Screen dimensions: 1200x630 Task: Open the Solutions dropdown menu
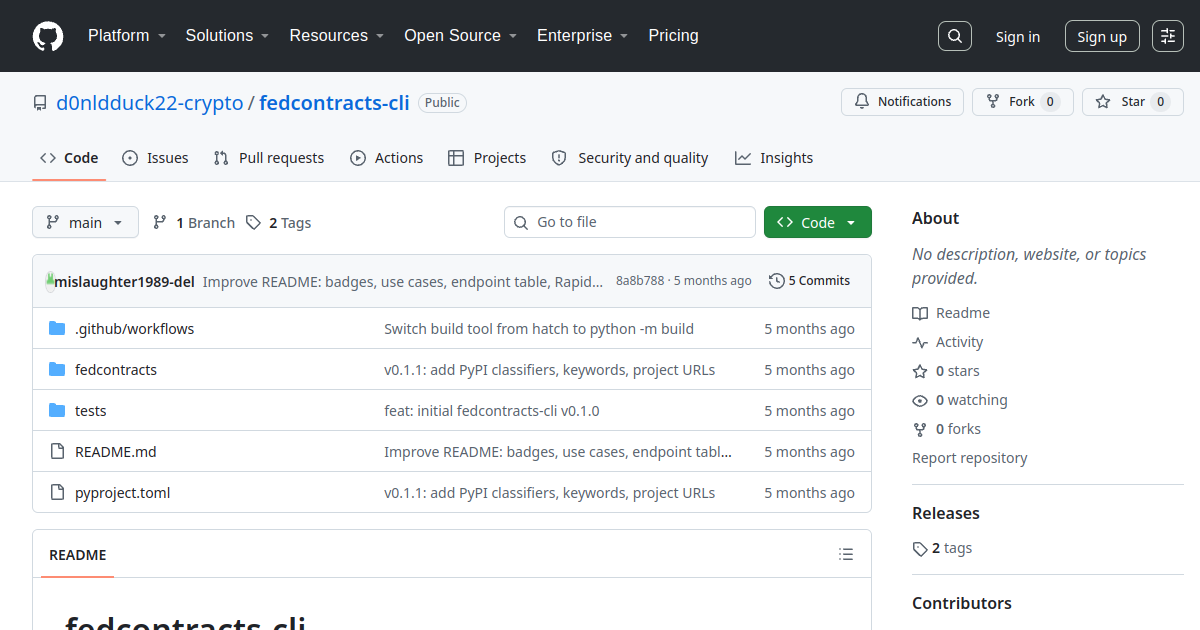tap(227, 36)
